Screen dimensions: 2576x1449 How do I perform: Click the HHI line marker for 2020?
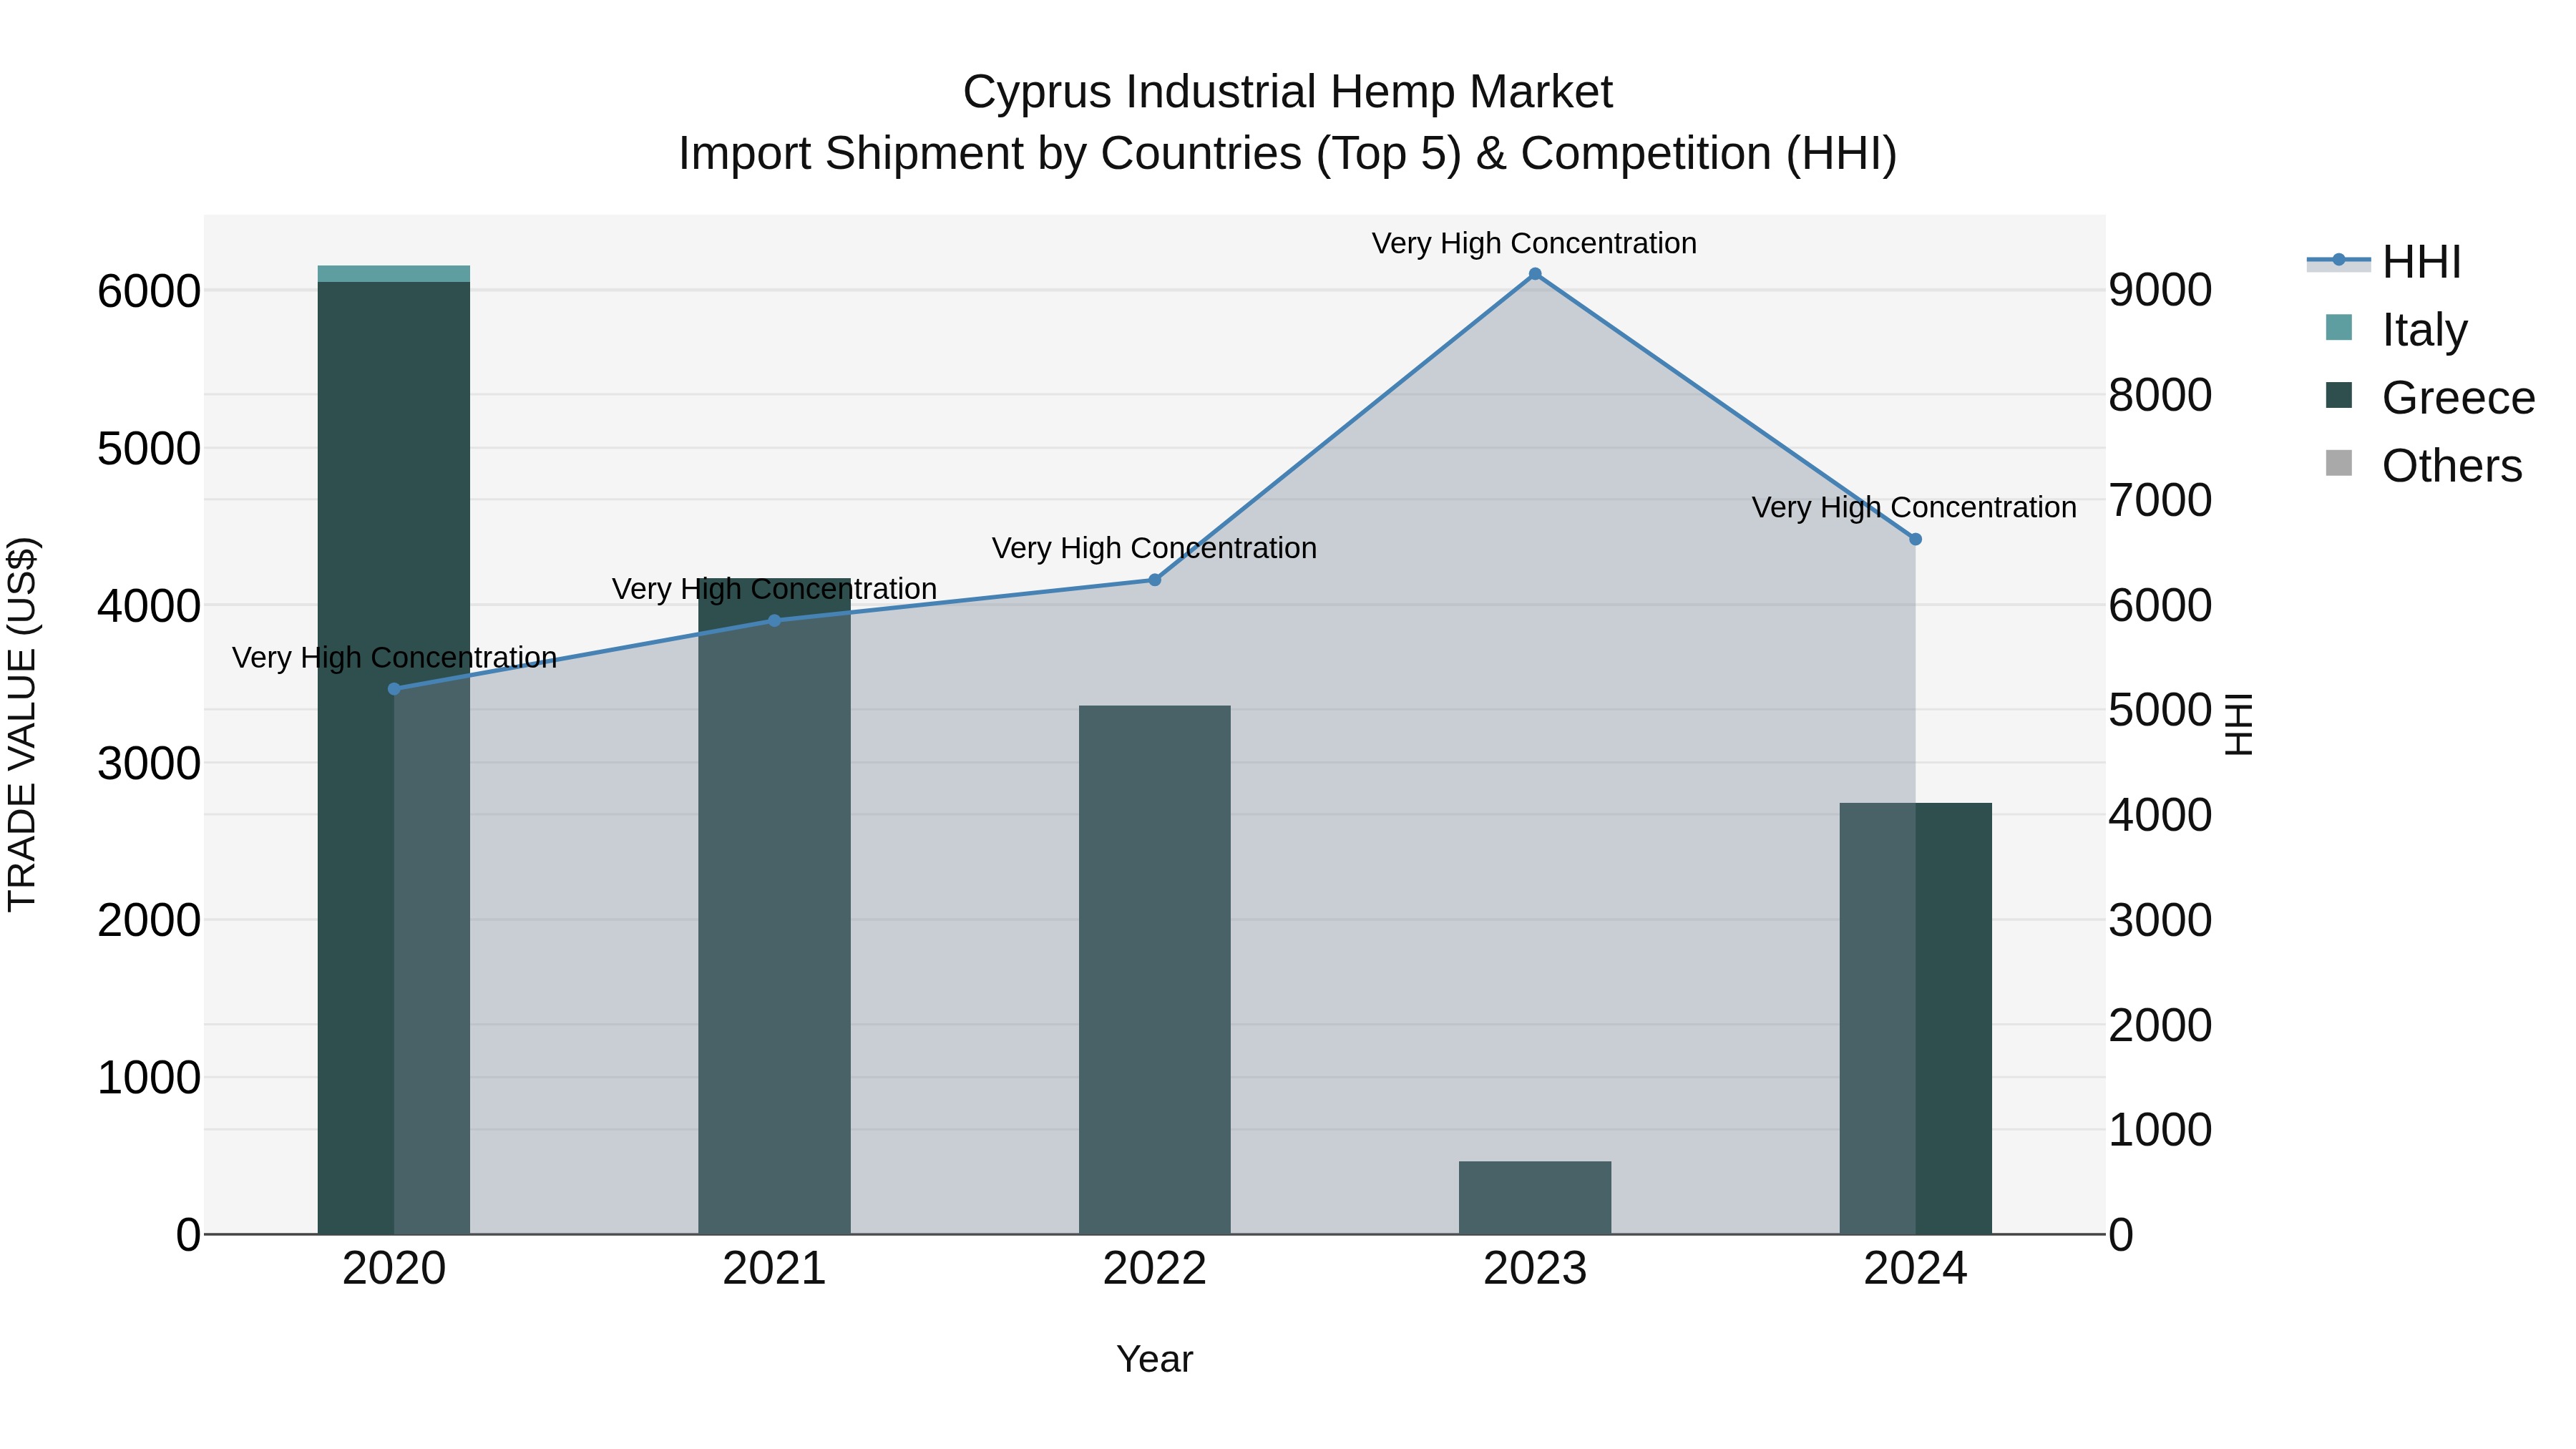point(394,689)
